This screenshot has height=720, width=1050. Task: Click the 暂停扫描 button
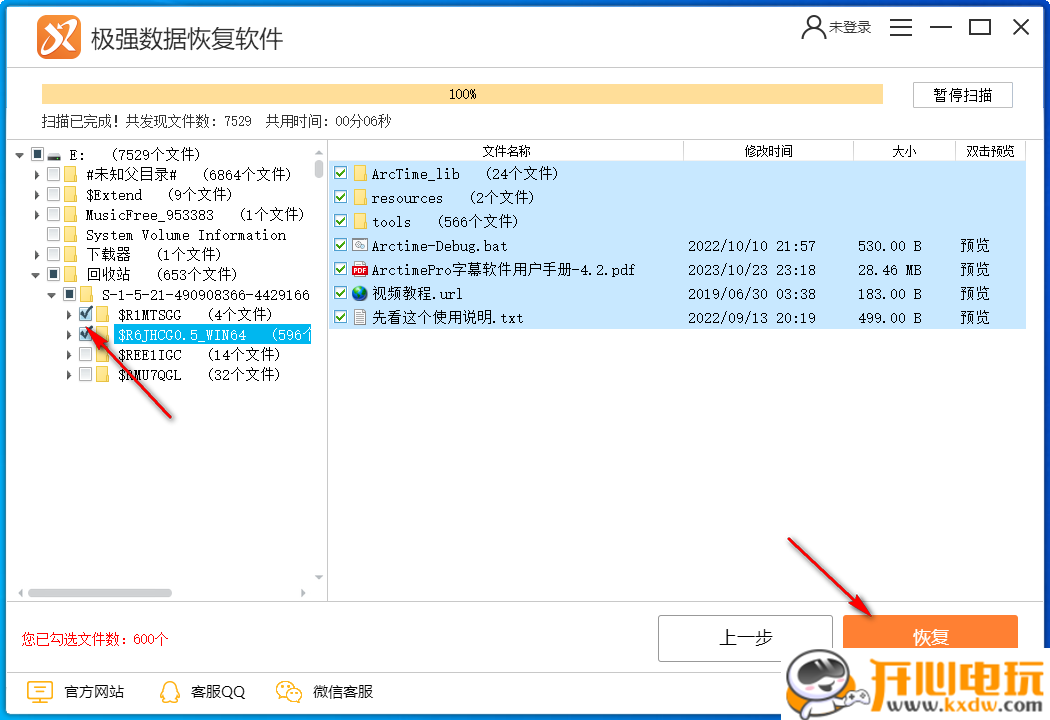[x=962, y=95]
